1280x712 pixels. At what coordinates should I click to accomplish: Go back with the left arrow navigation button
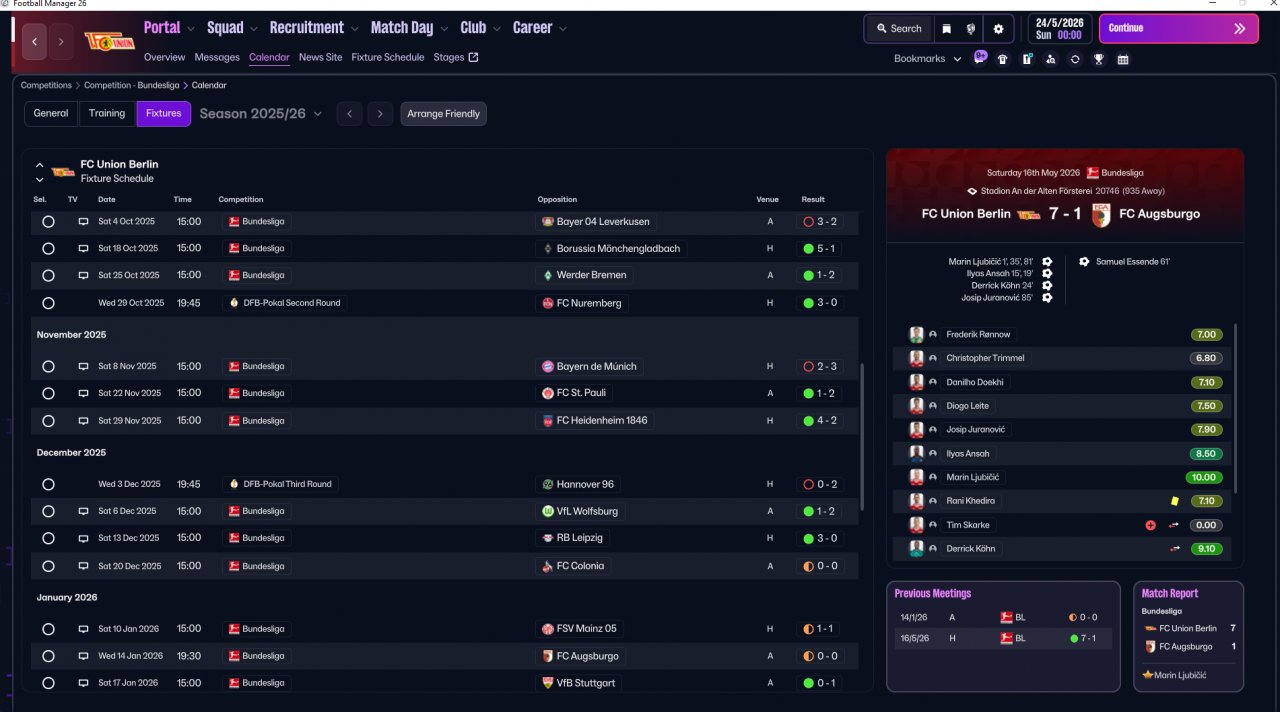[35, 41]
